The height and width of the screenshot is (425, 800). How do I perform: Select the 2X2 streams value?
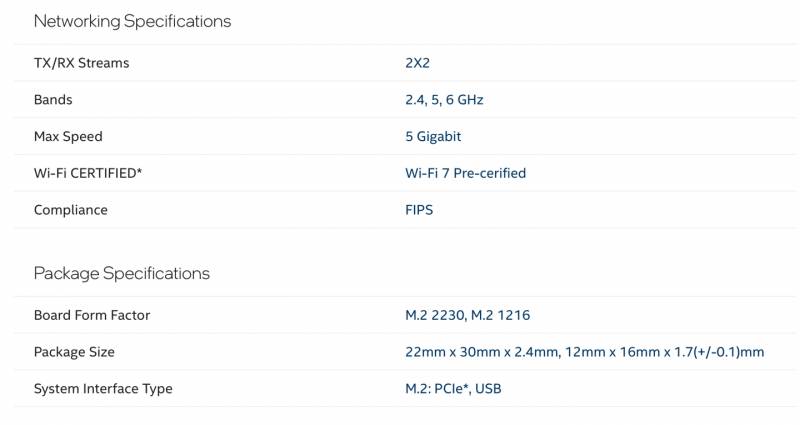(x=417, y=63)
